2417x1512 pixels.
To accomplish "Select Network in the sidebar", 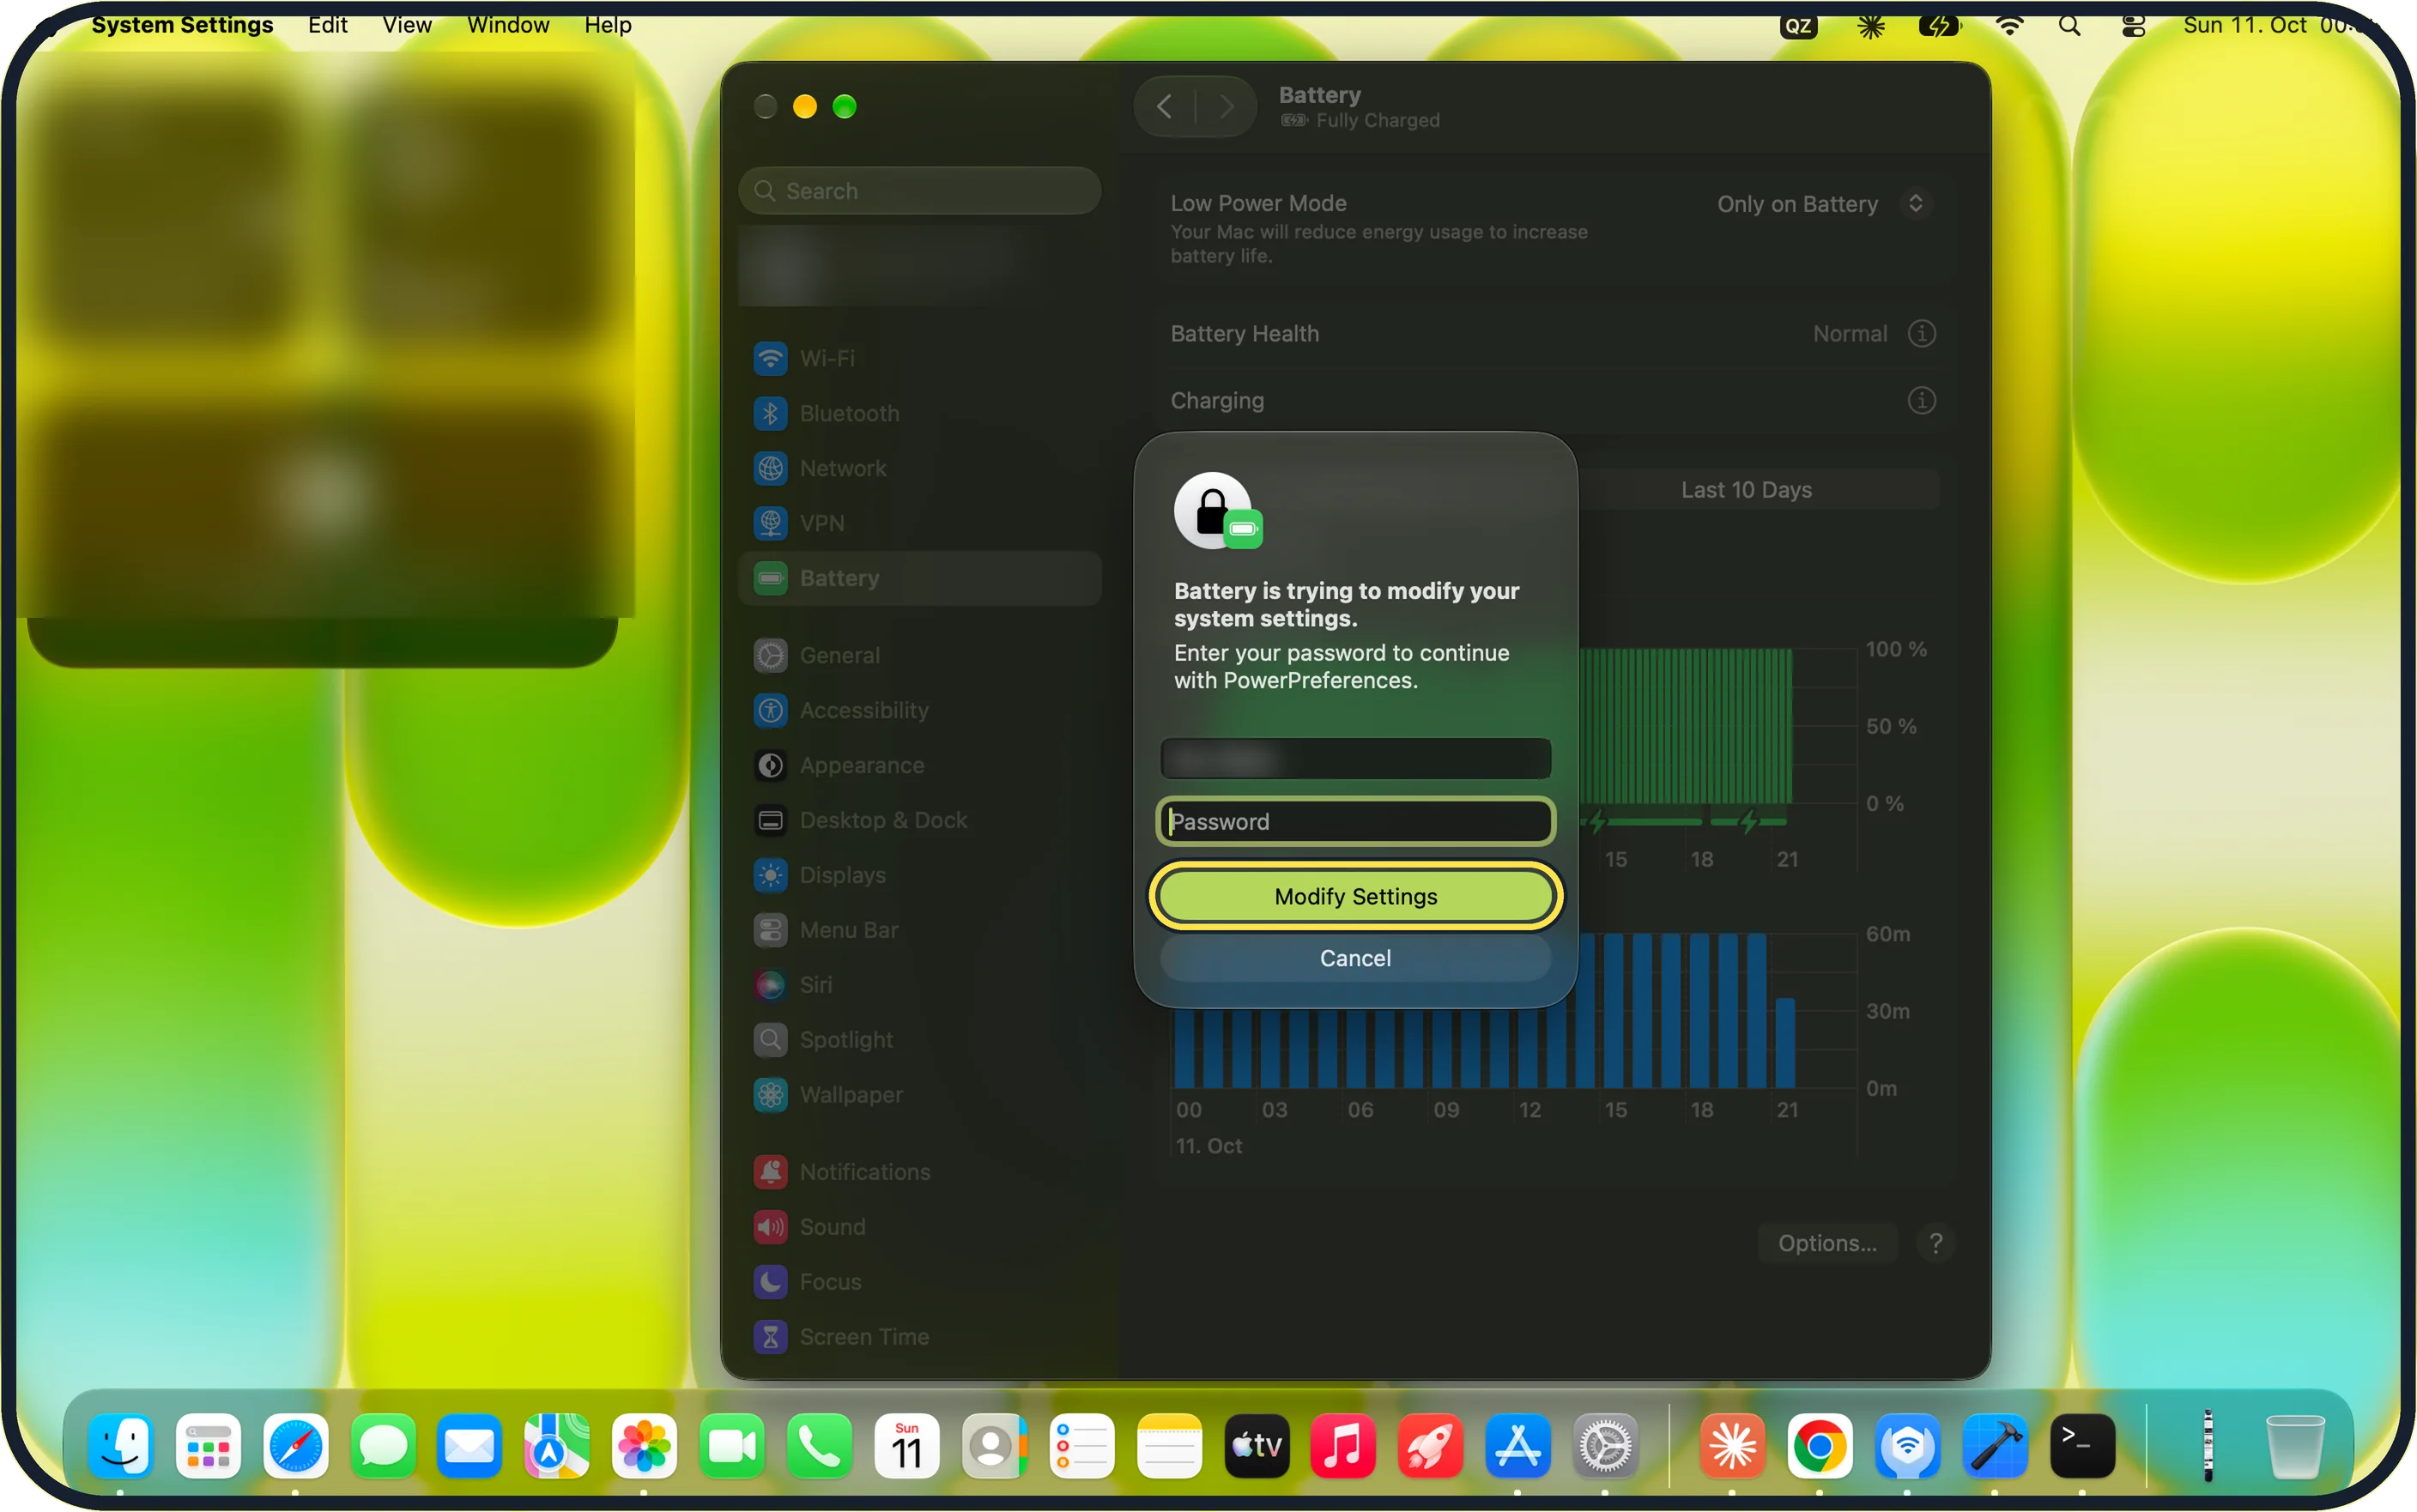I will tap(919, 468).
